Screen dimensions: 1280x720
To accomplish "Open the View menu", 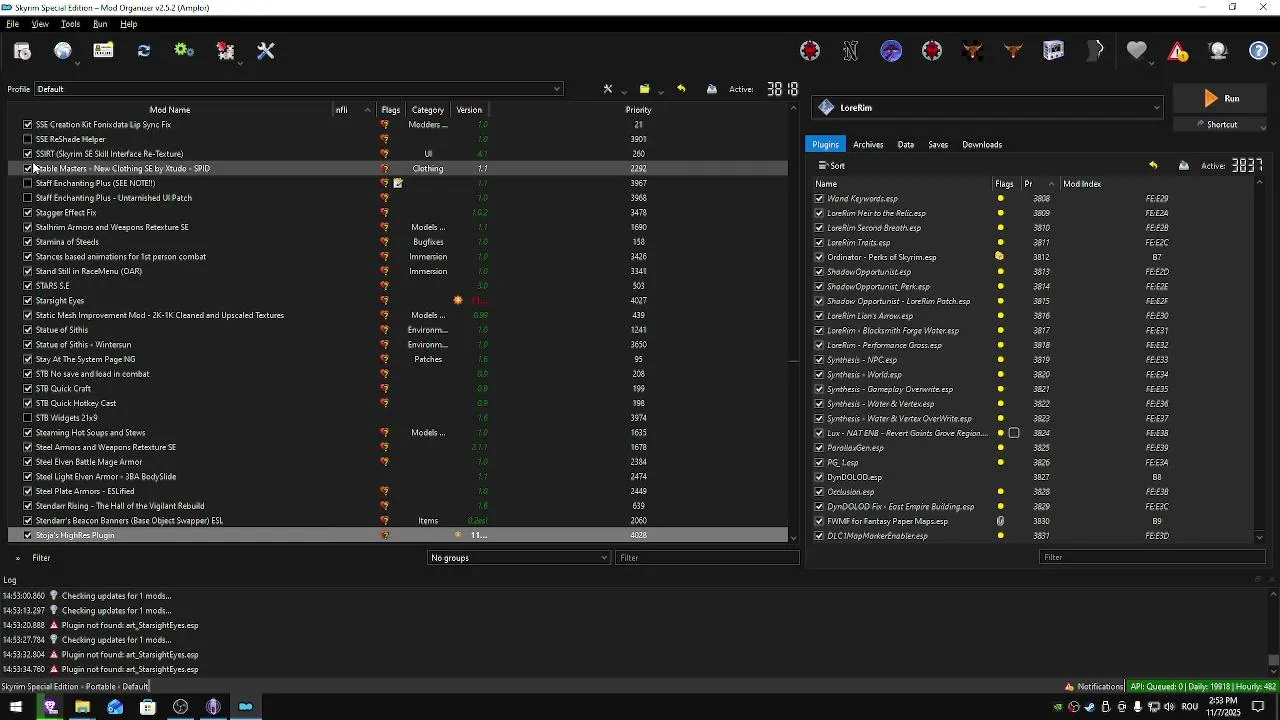I will tap(40, 24).
